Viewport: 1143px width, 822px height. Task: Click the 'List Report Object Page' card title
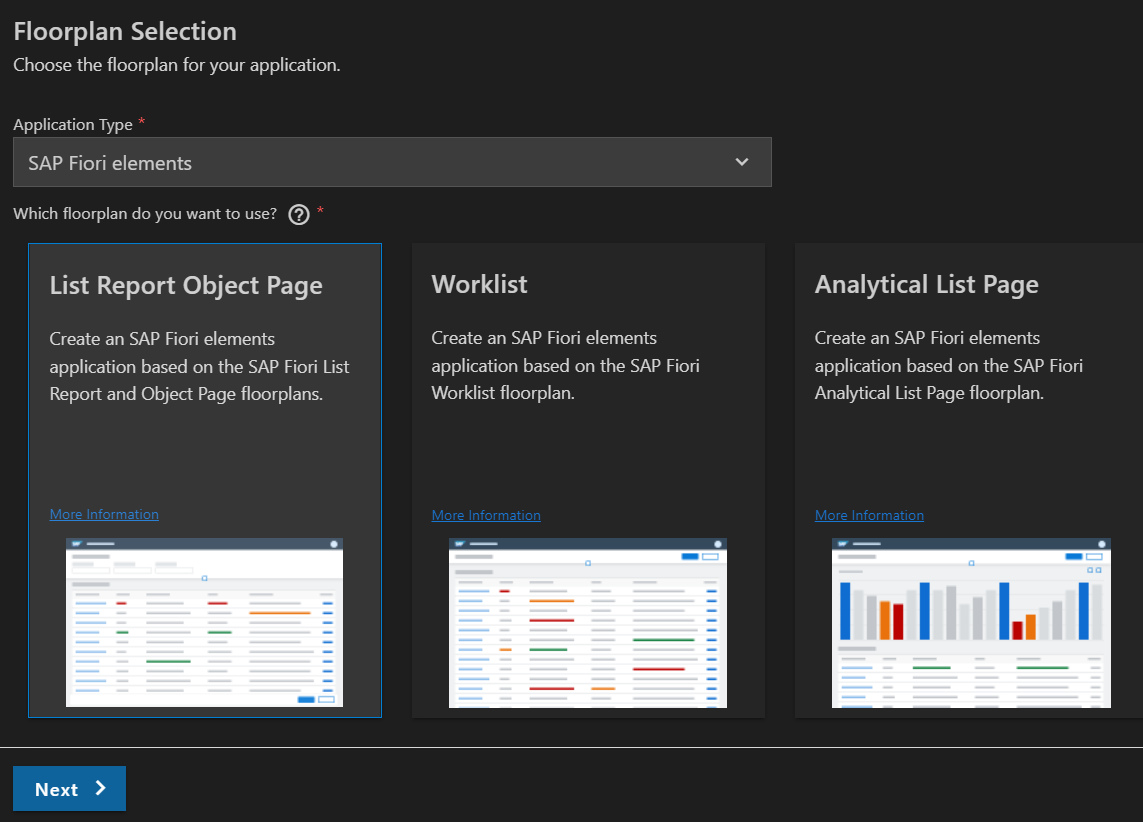pyautogui.click(x=186, y=286)
